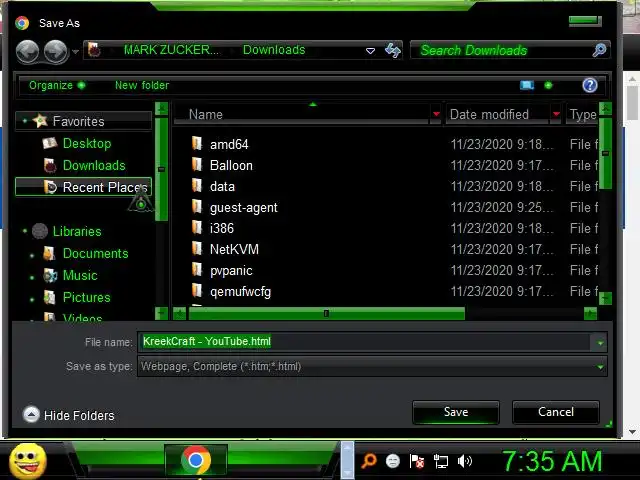
Task: Click Hide Folders
Action: pyautogui.click(x=69, y=415)
